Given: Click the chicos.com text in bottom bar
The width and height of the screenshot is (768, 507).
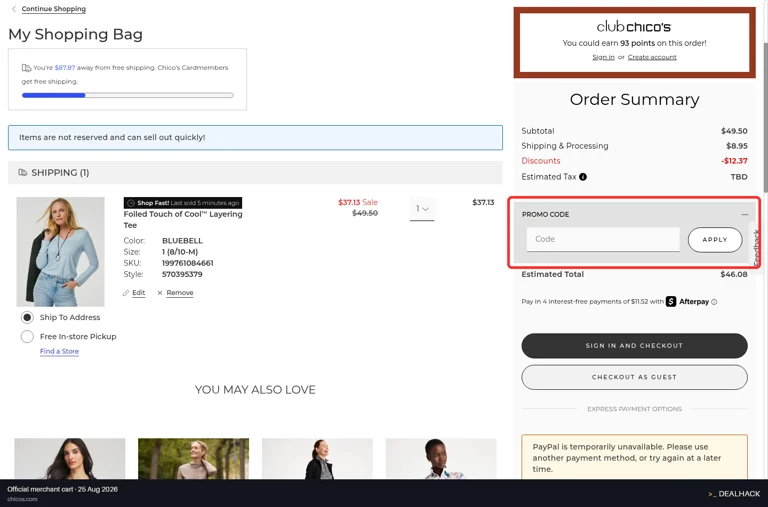Looking at the screenshot, I should tap(22, 499).
